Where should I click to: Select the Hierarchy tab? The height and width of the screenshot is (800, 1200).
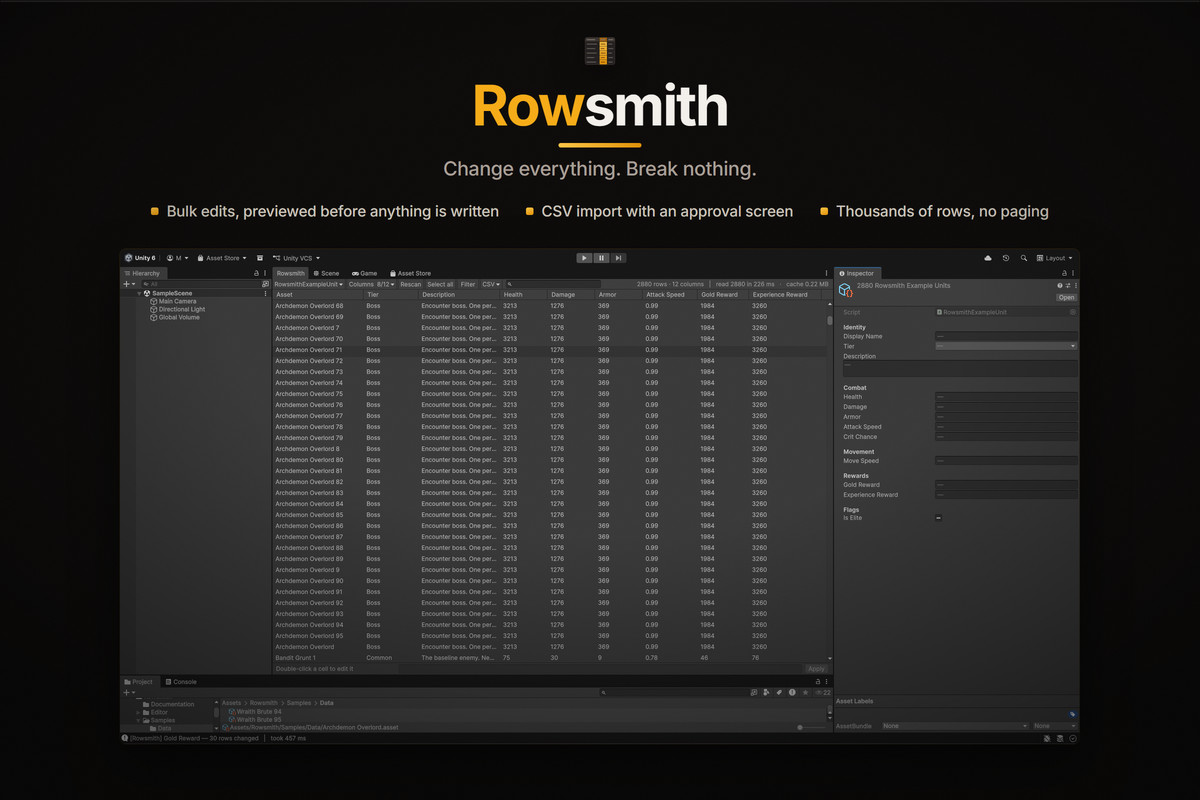pos(144,273)
